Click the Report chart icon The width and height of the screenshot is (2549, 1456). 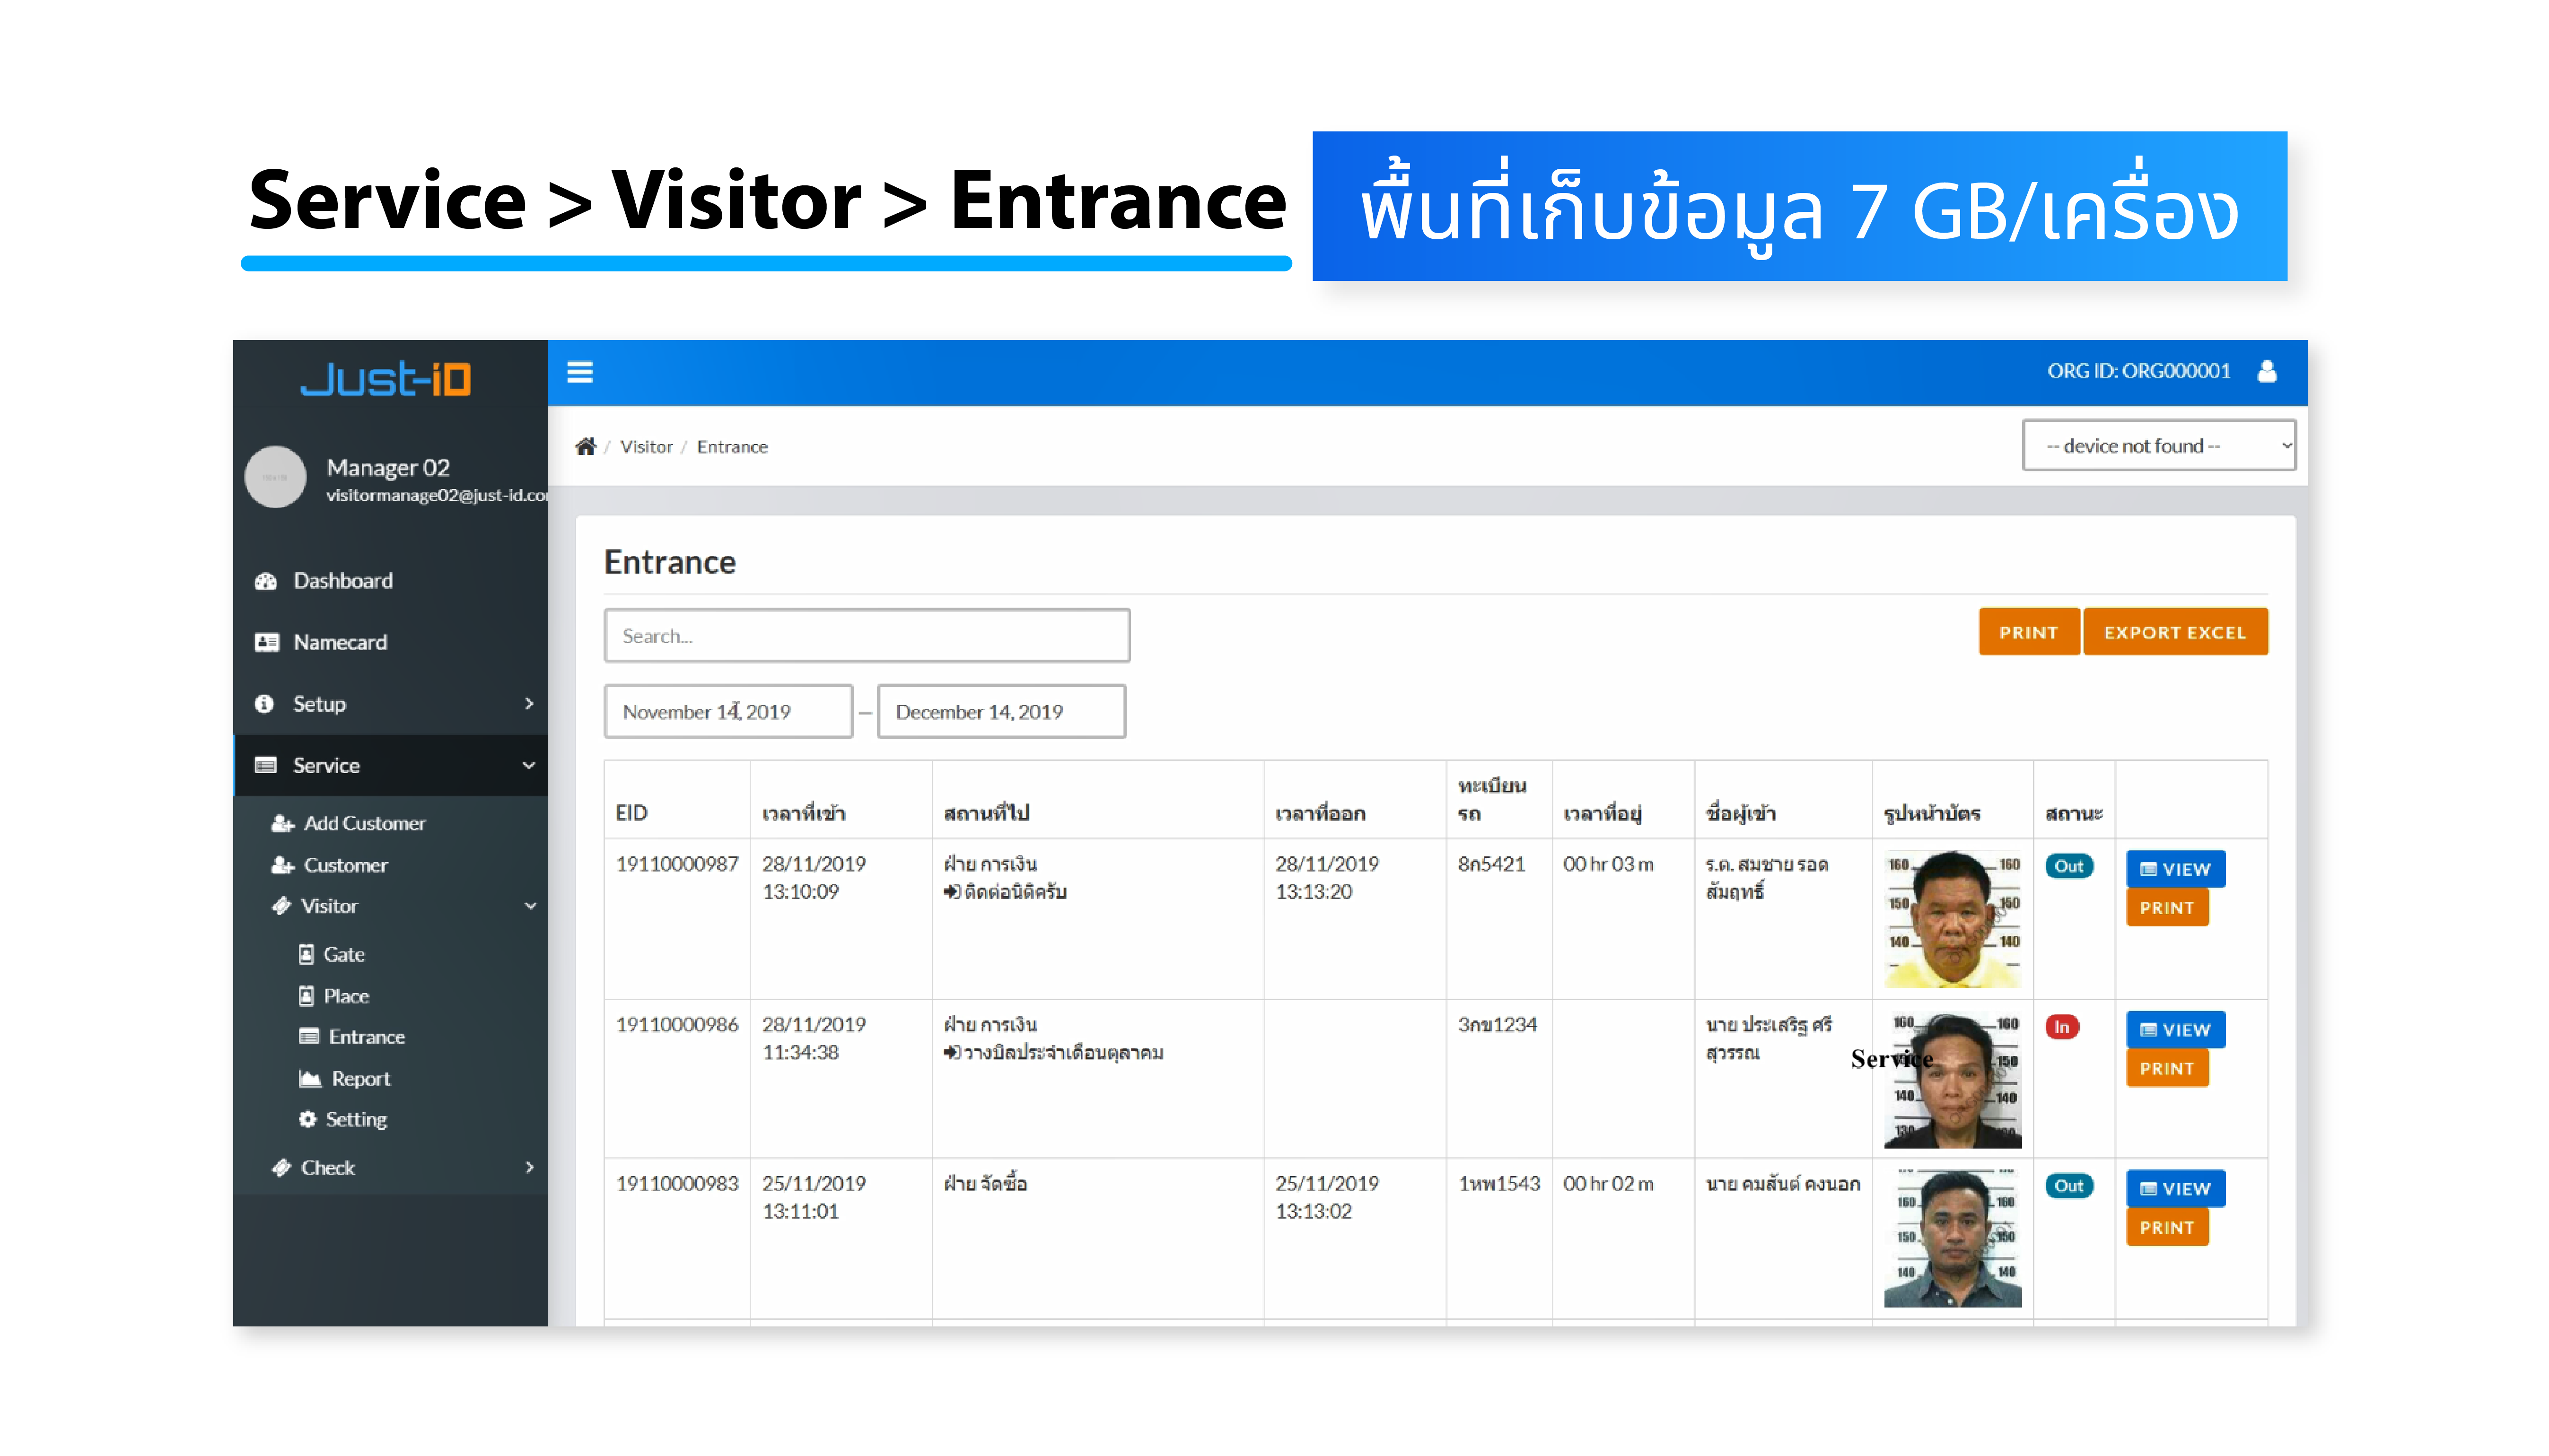[309, 1078]
